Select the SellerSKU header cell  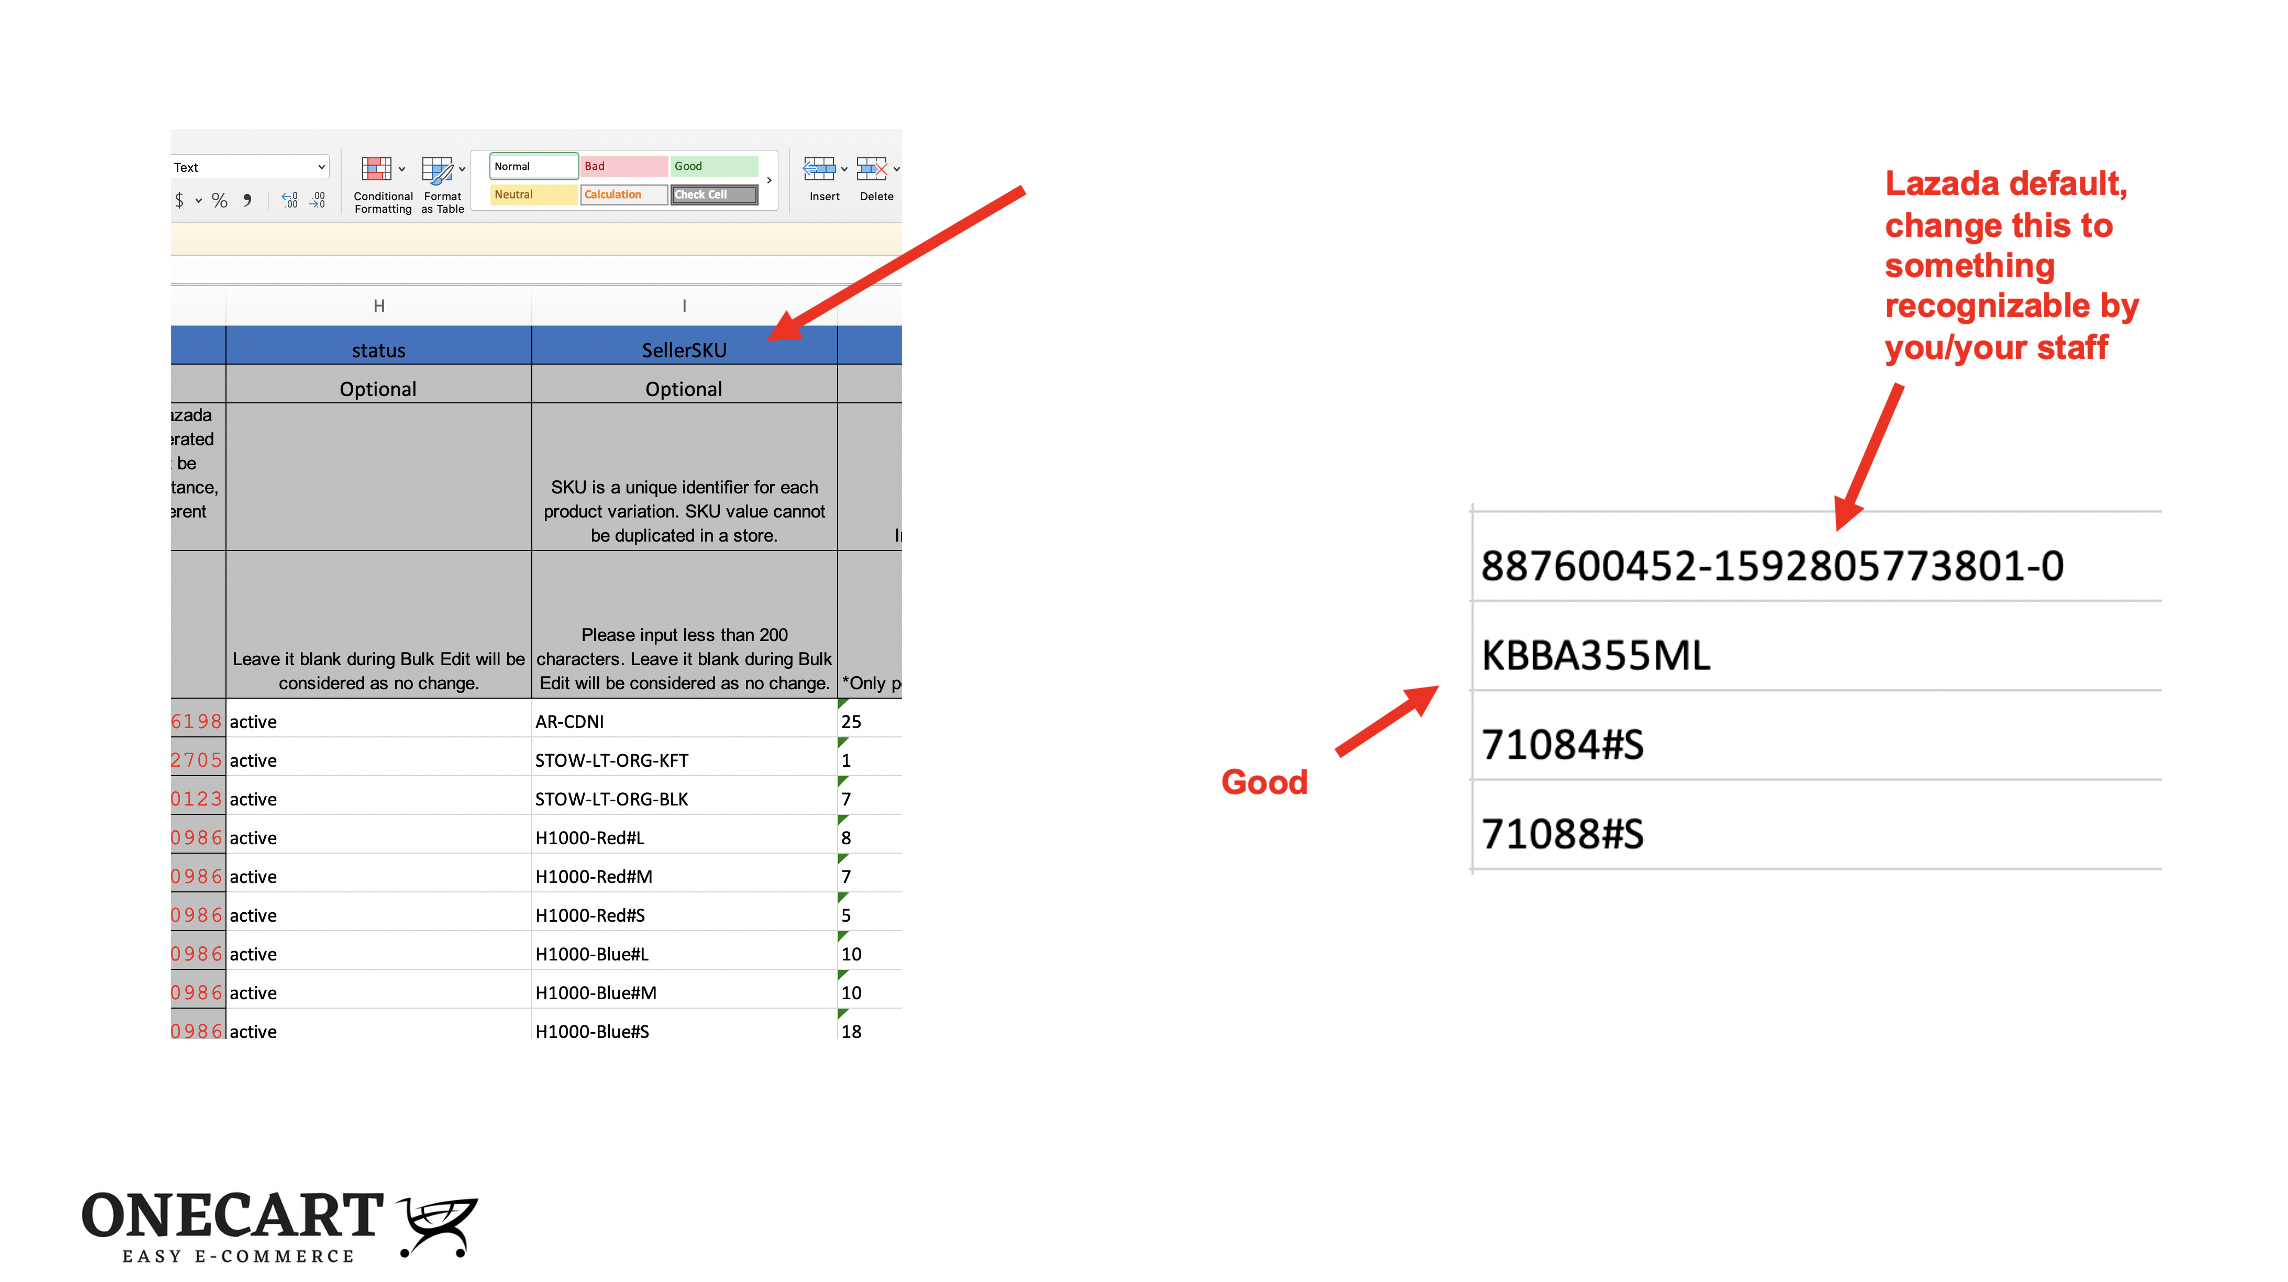(684, 350)
